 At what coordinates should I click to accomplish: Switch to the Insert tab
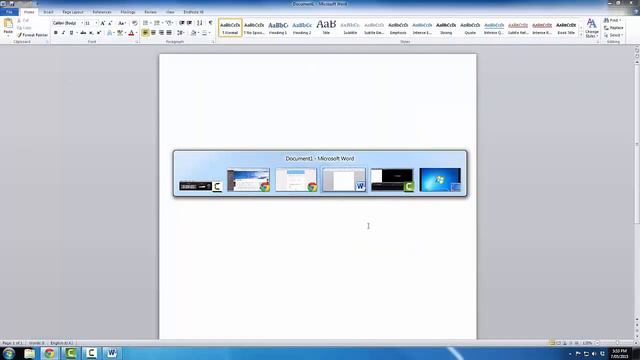click(48, 12)
